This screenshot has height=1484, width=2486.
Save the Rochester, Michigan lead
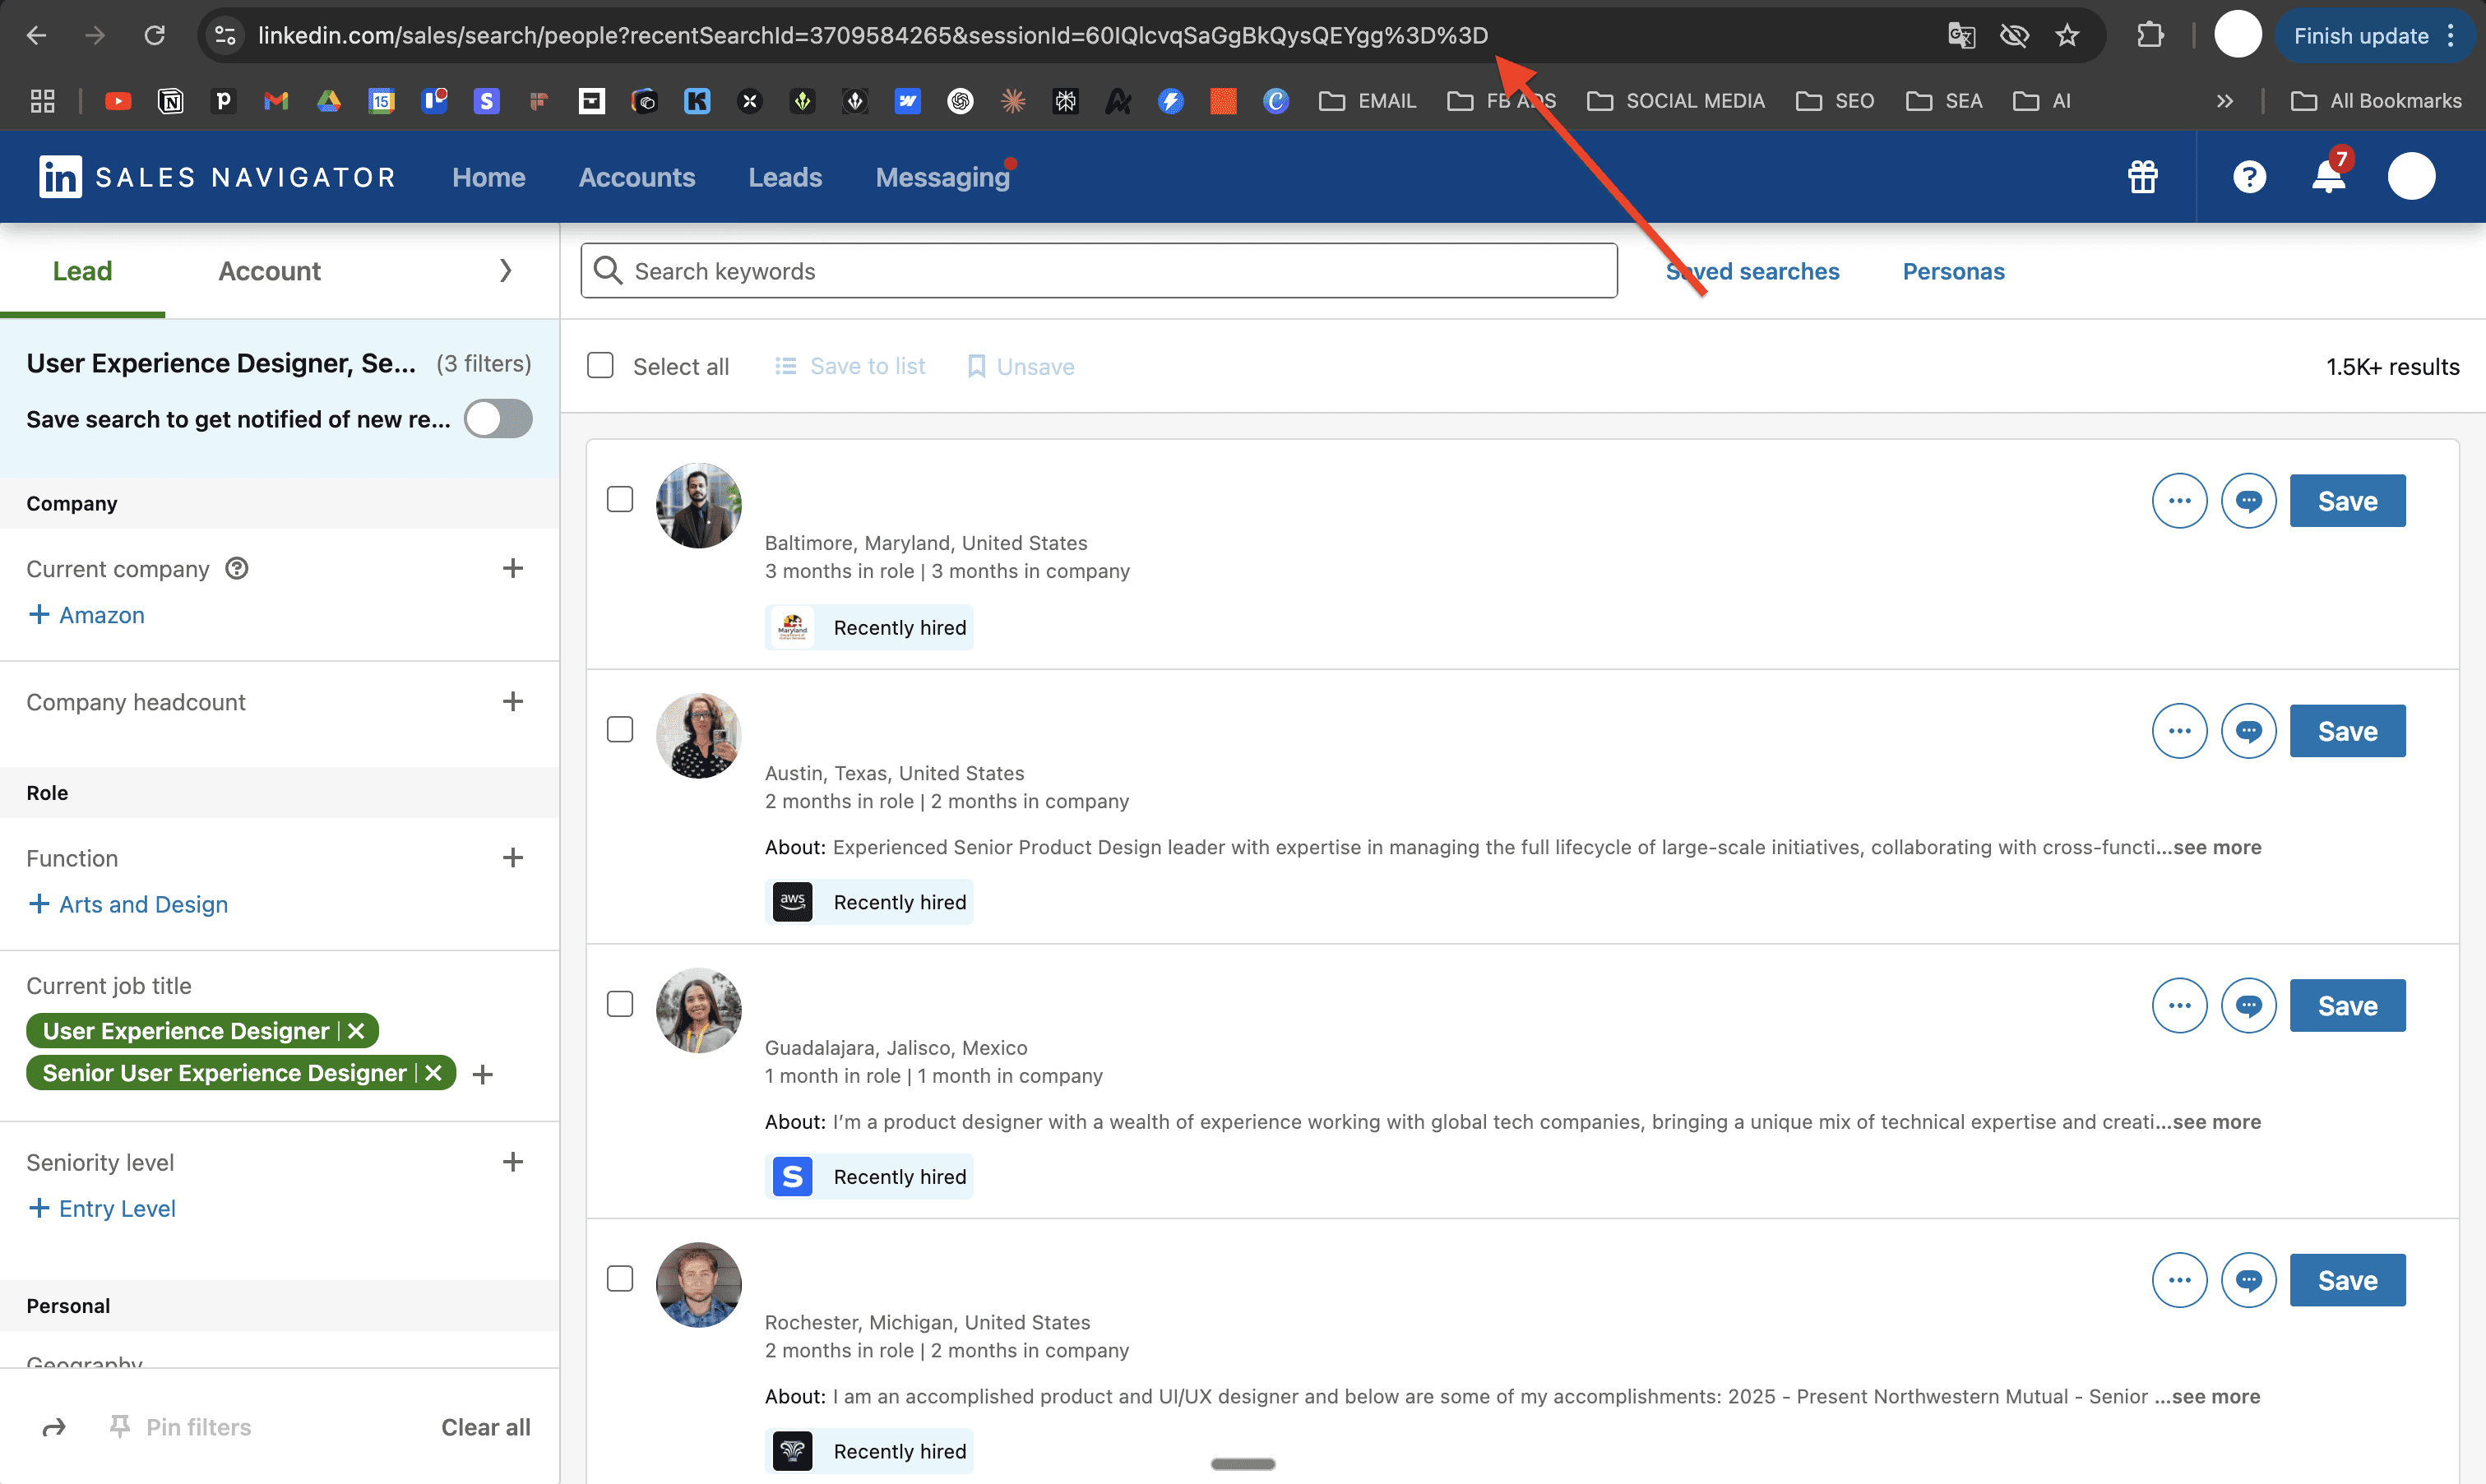(x=2347, y=1280)
